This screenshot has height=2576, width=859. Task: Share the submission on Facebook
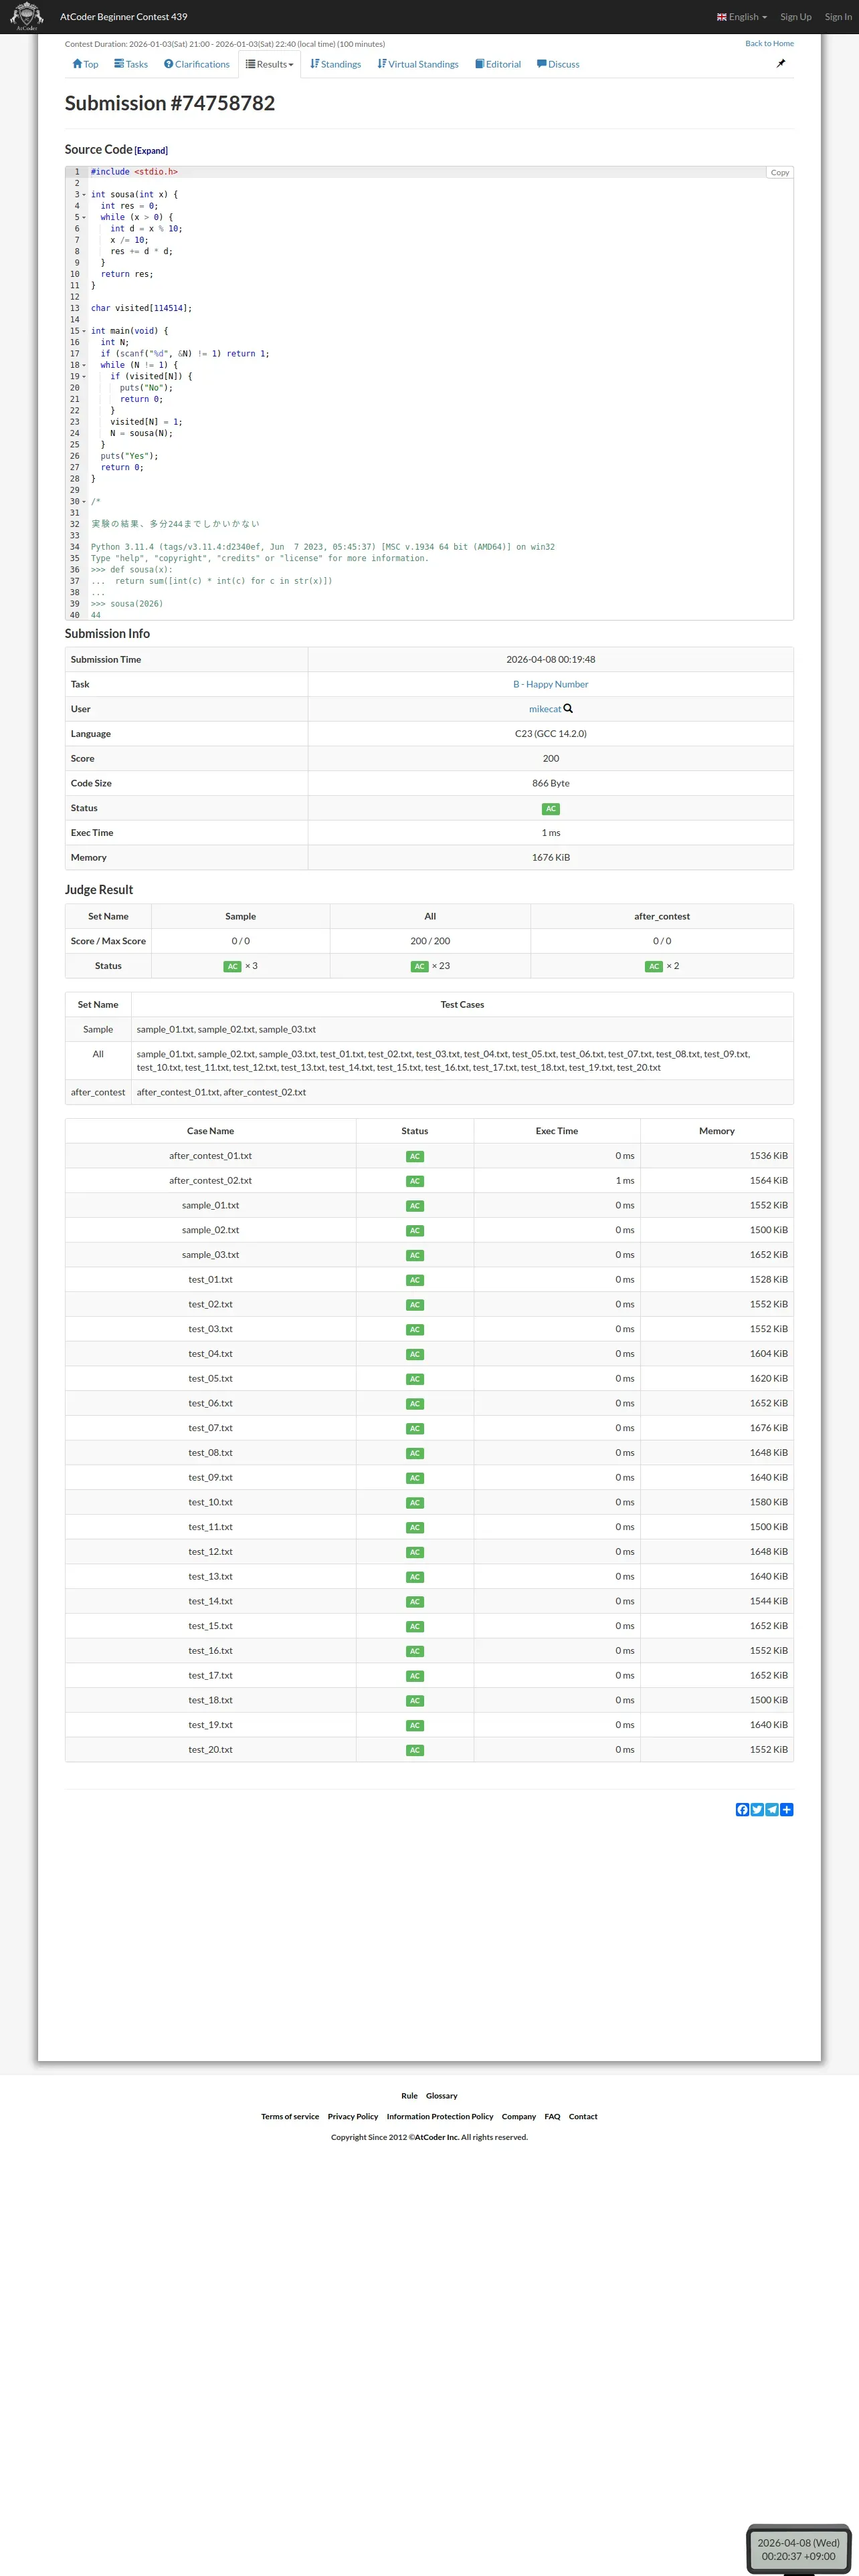742,1810
